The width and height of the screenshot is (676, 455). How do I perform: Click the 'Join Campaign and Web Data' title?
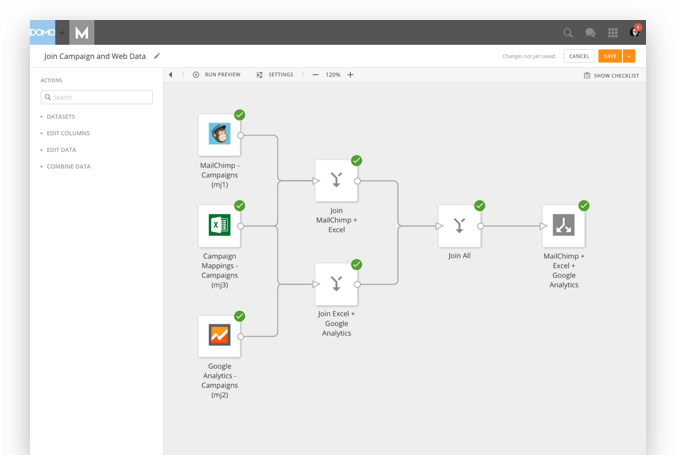(95, 56)
